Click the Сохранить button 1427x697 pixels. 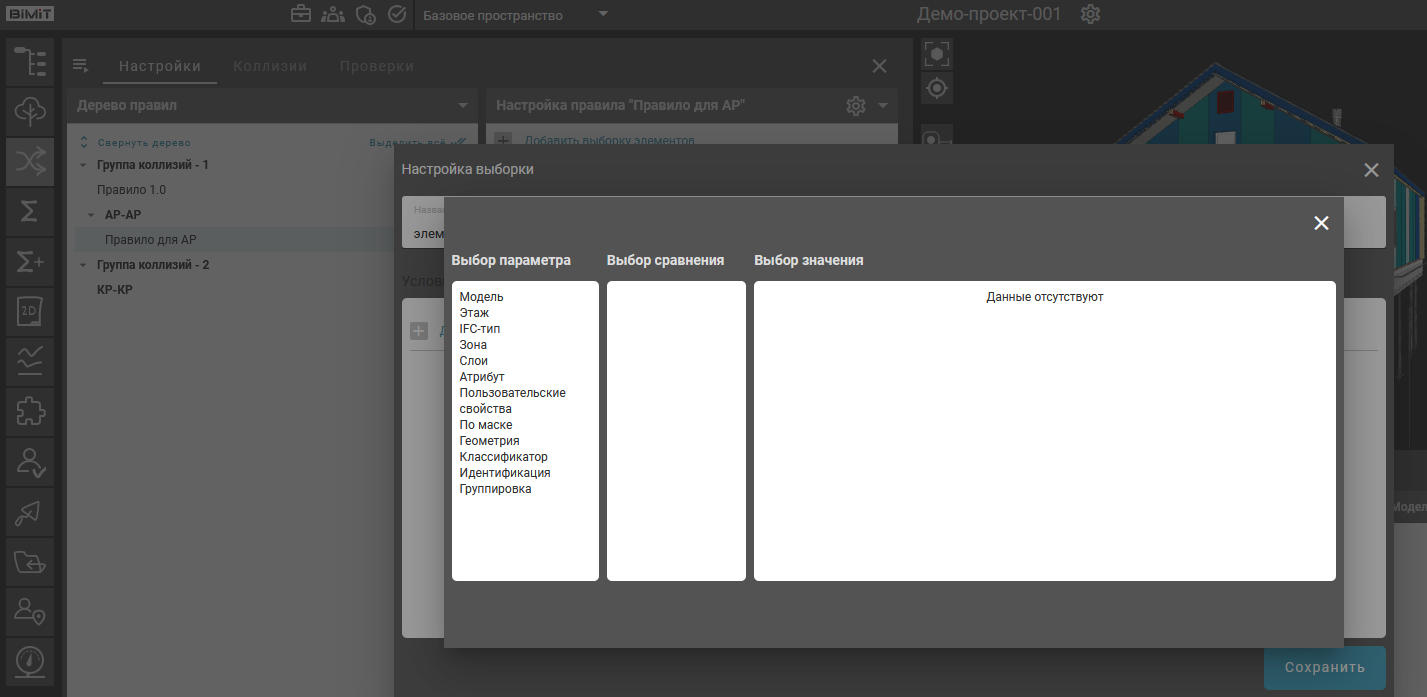point(1324,668)
